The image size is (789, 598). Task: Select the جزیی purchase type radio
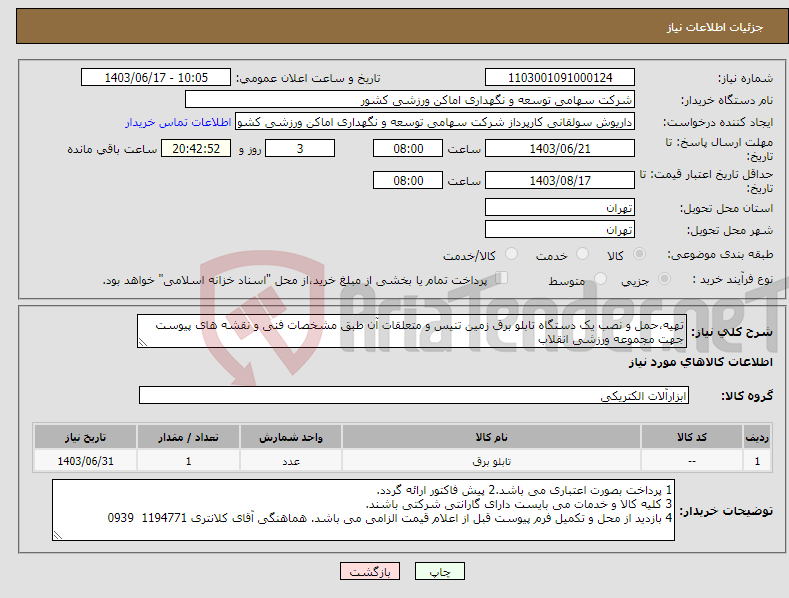664,278
